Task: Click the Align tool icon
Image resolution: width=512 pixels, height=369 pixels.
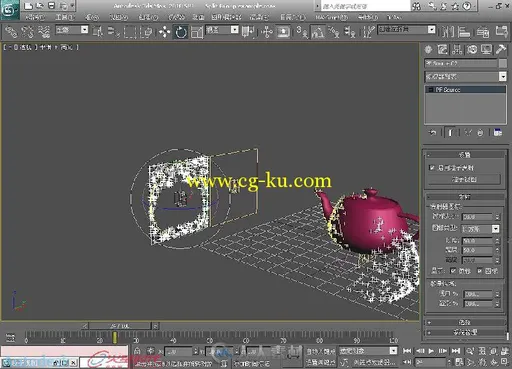Action: click(464, 32)
